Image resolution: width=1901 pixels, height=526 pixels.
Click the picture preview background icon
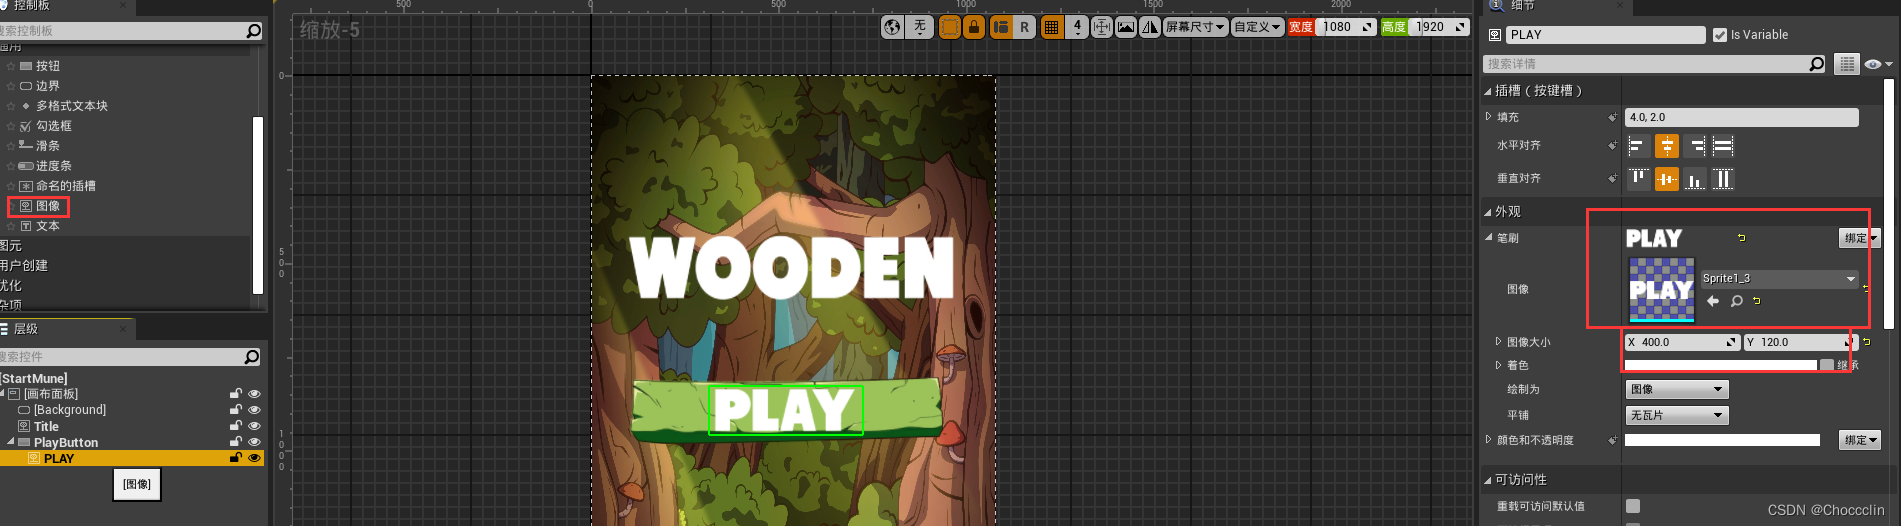1126,27
